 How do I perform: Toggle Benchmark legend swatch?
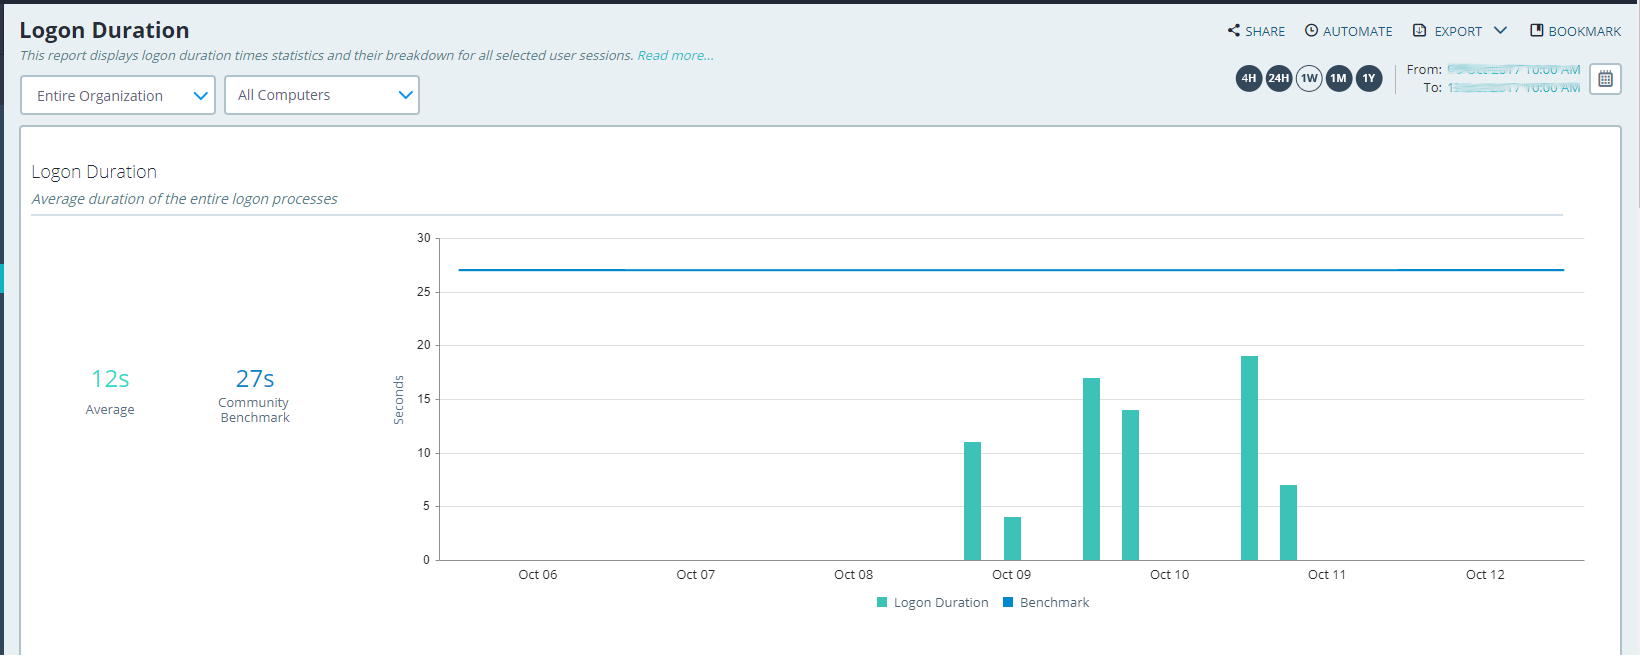pos(1008,602)
